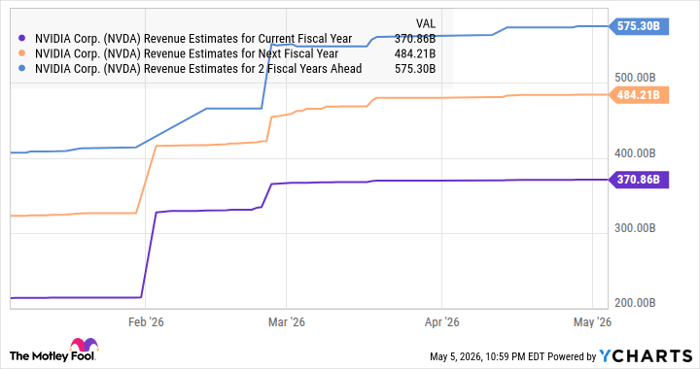This screenshot has width=700, height=369.
Task: Click the Motley Fool jester hat logo
Action: pos(83,344)
